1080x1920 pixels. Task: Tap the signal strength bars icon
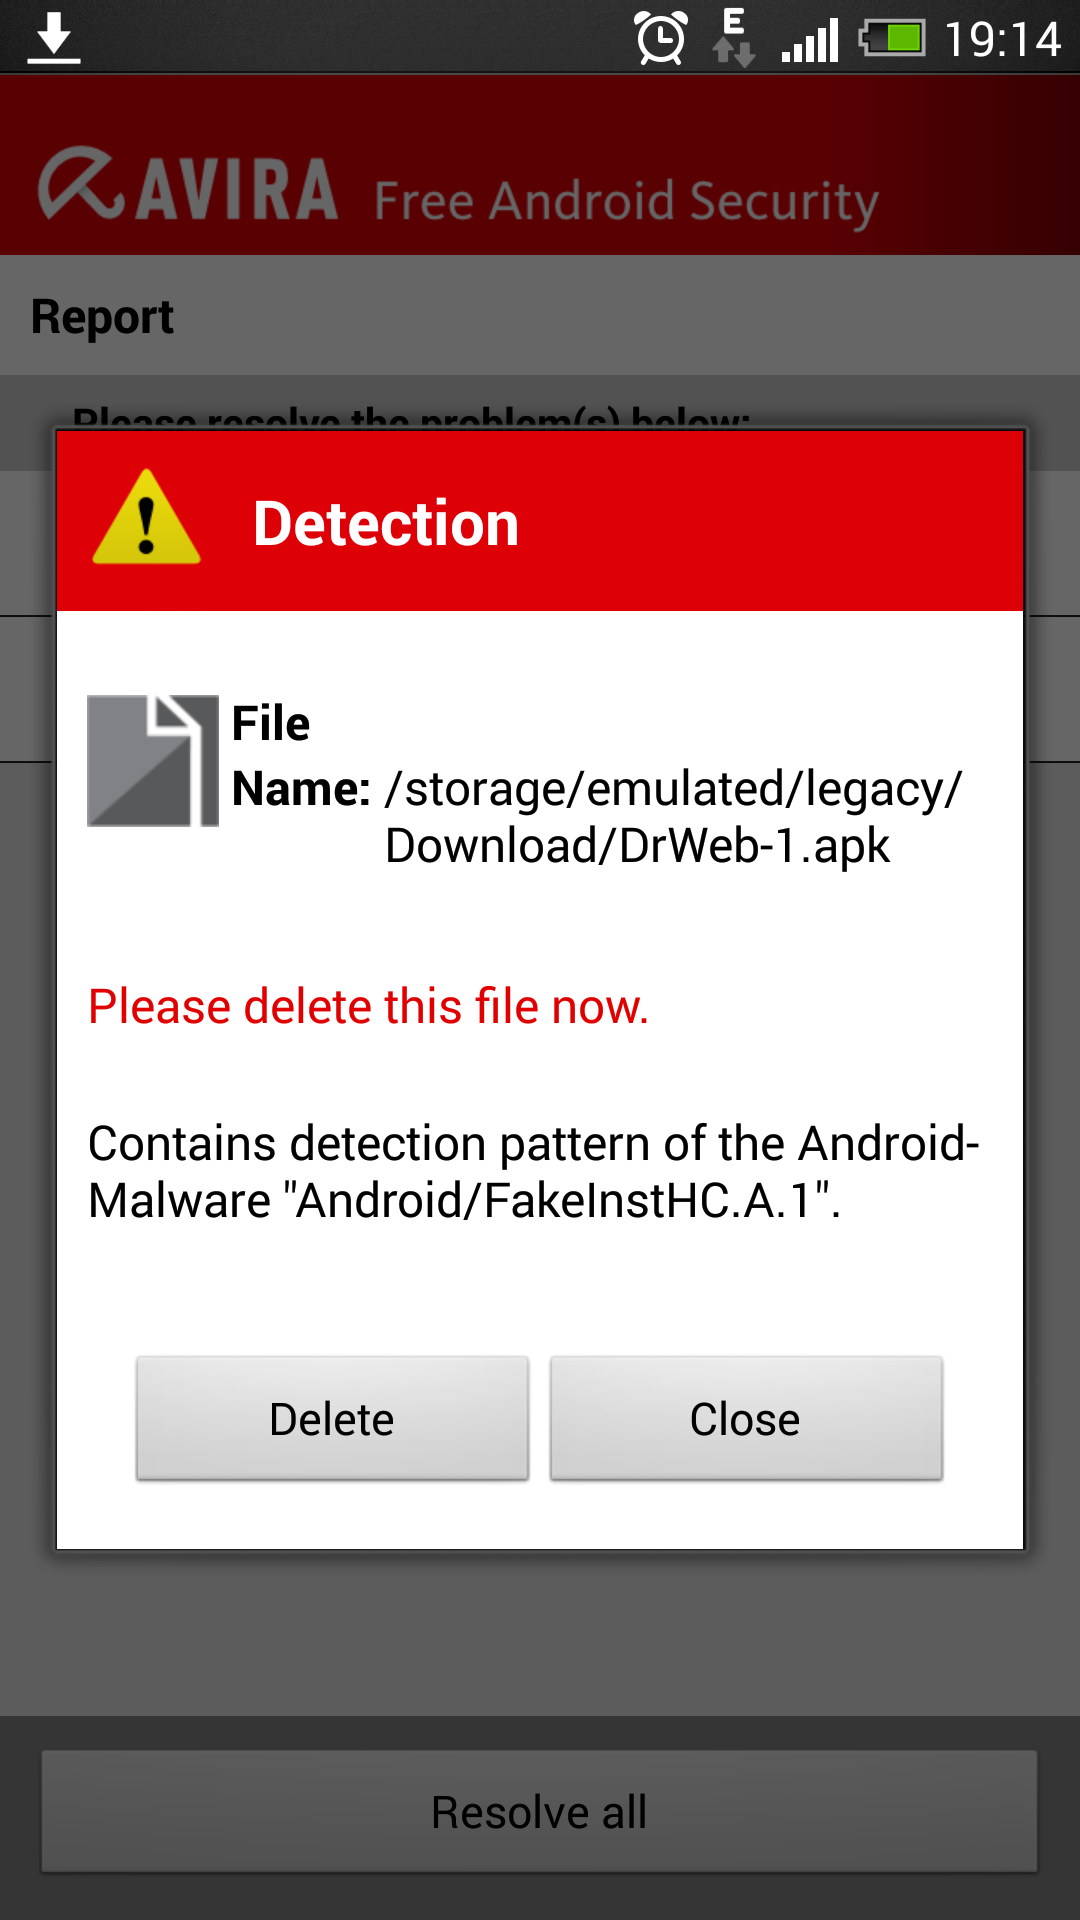point(810,41)
